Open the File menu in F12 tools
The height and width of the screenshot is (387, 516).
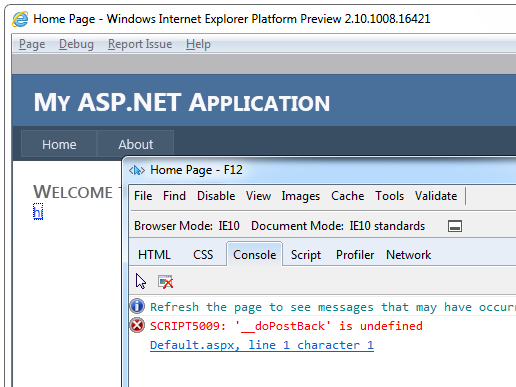click(143, 196)
